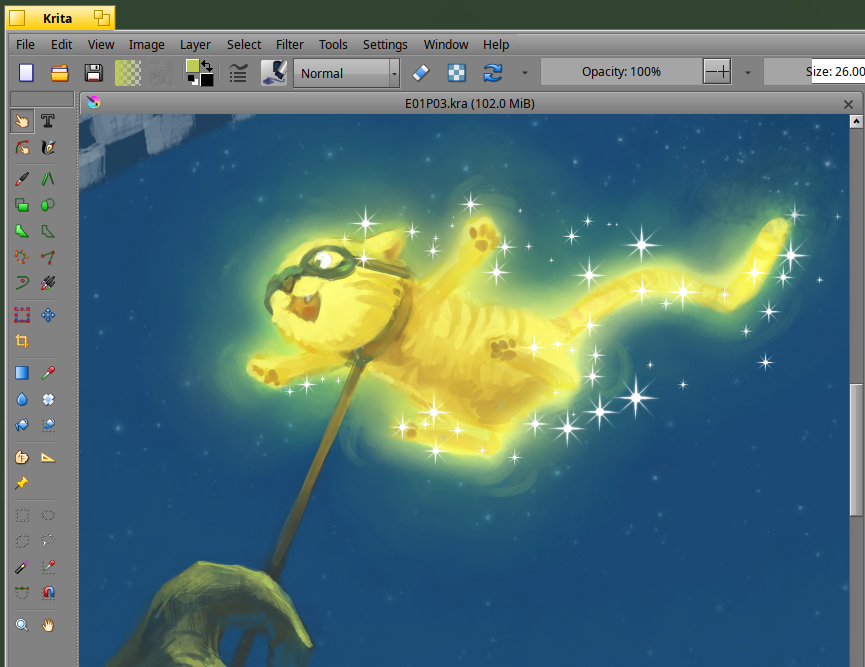Close the E01P03.kra document tab
Image resolution: width=865 pixels, height=667 pixels.
pos(848,104)
